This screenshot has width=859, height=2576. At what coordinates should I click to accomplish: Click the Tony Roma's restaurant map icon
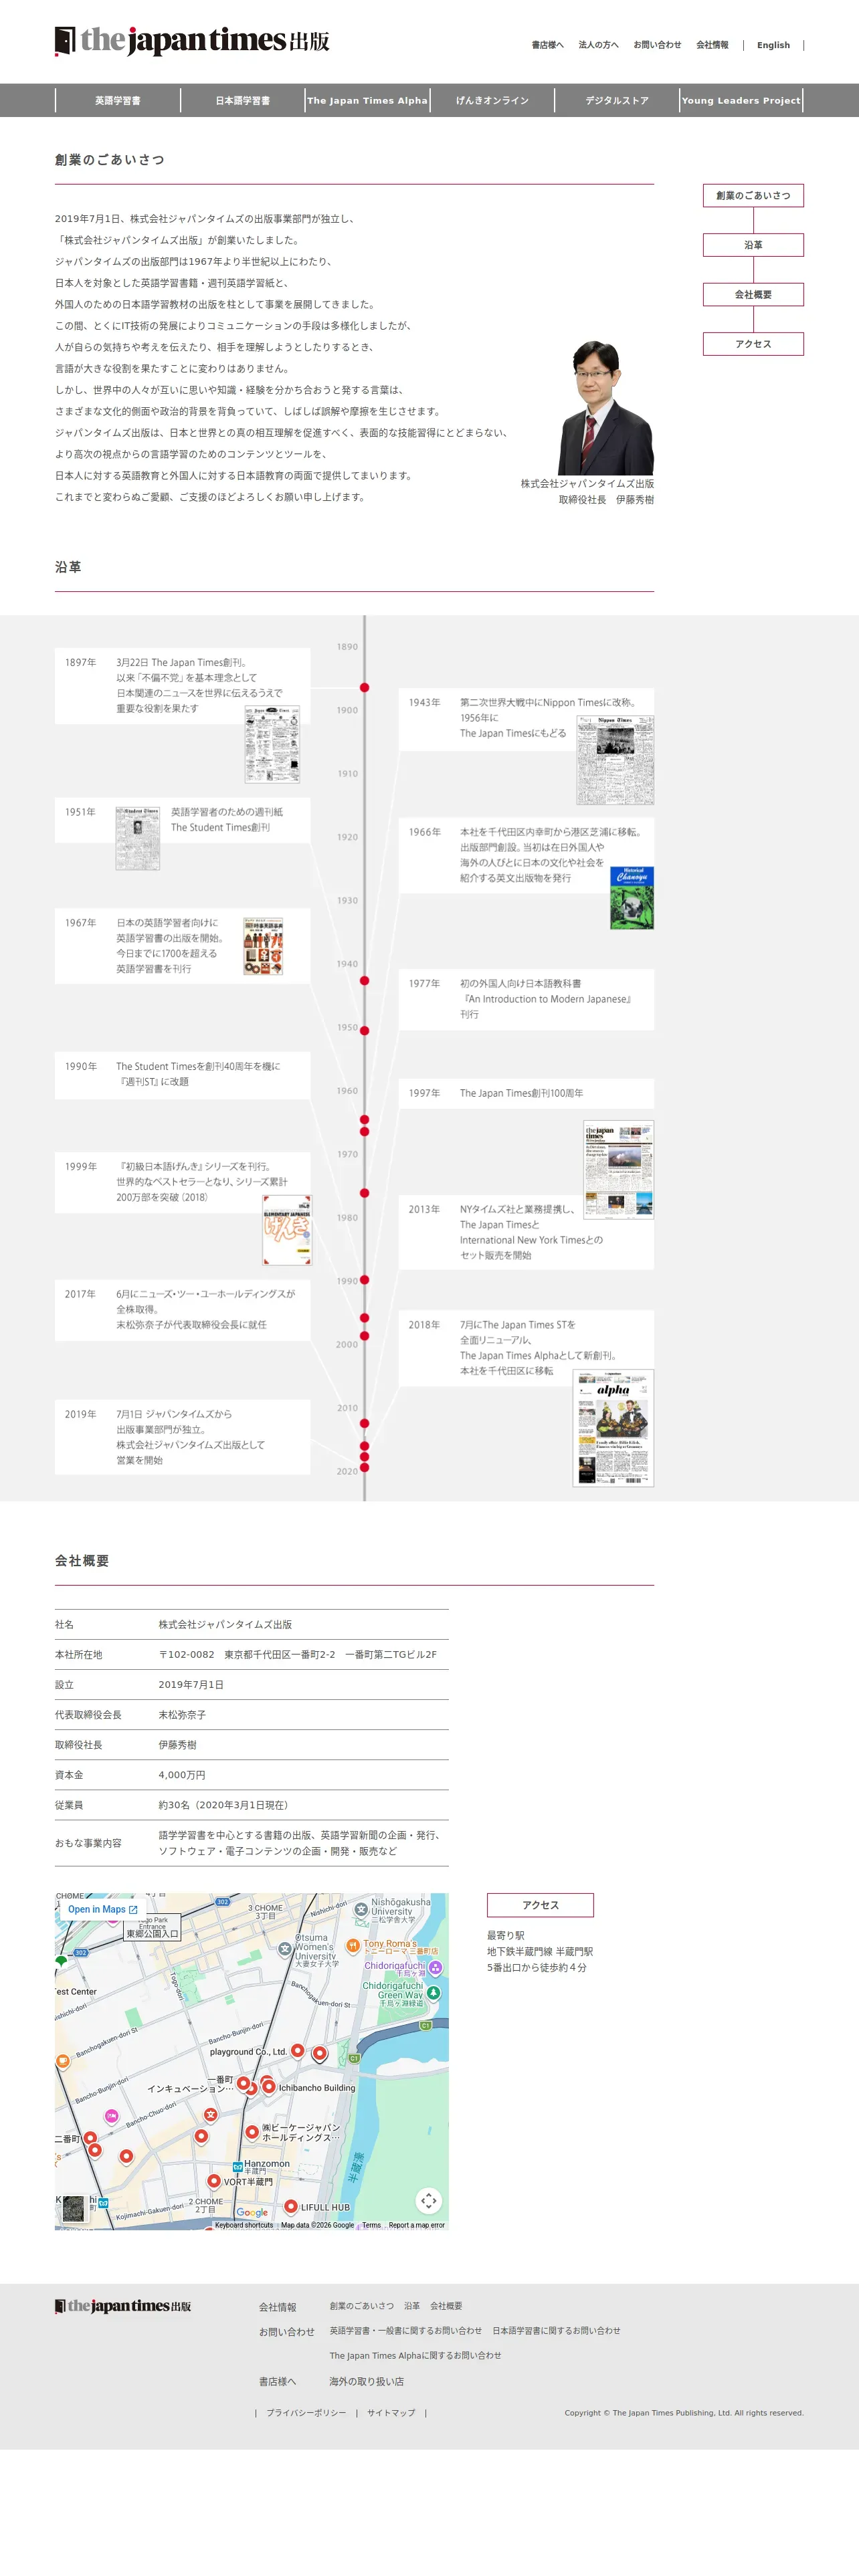[352, 1946]
